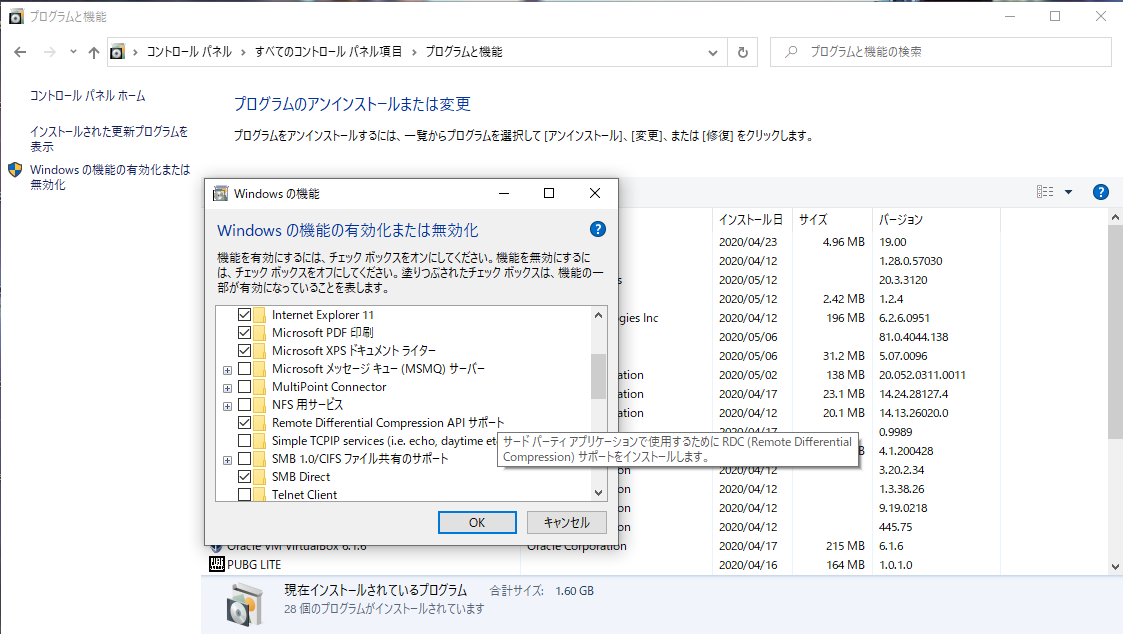1123x634 pixels.
Task: Click the features list scrollbar thumb
Action: click(x=598, y=376)
